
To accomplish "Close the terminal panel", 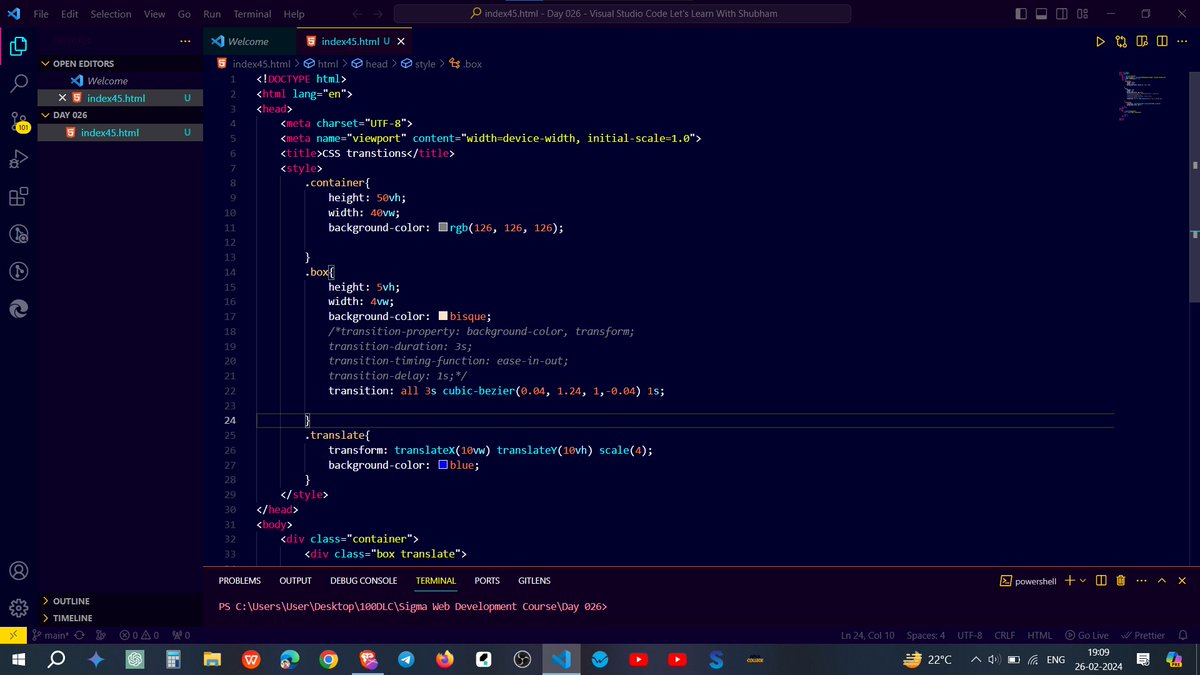I will click(1182, 580).
